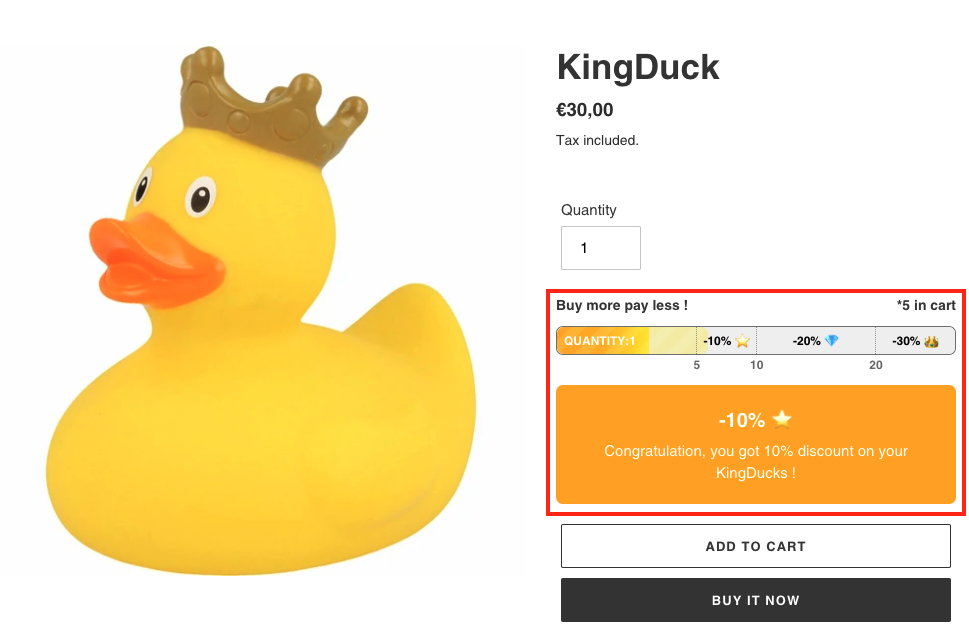Click the quantity input field
Screen dimensions: 969x638
coord(600,248)
